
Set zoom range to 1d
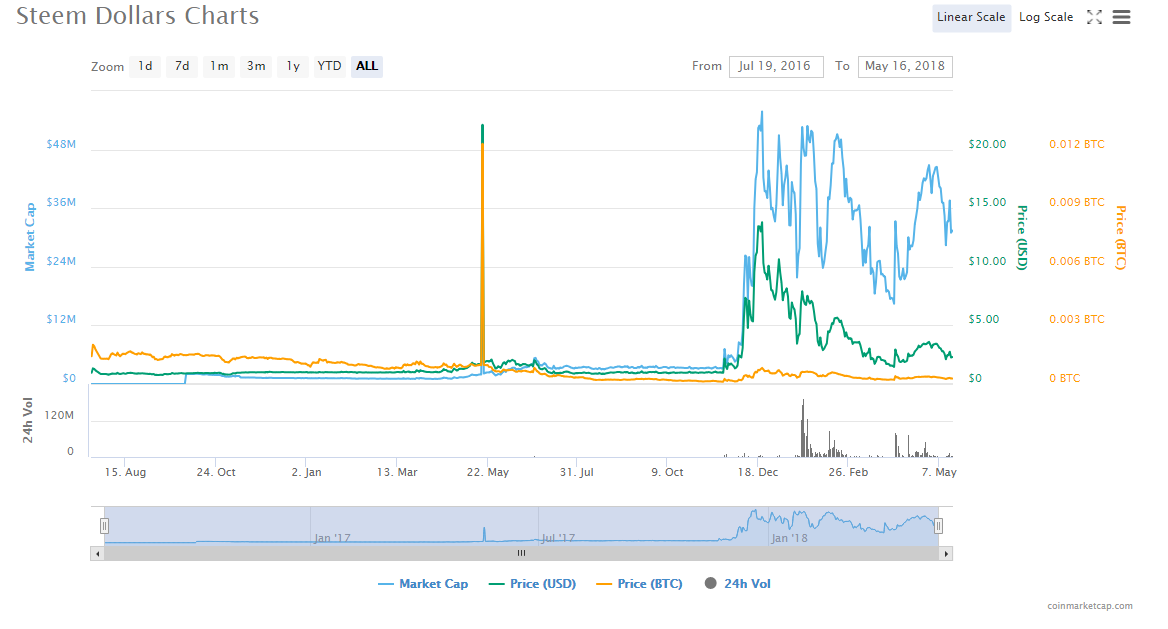pos(145,66)
